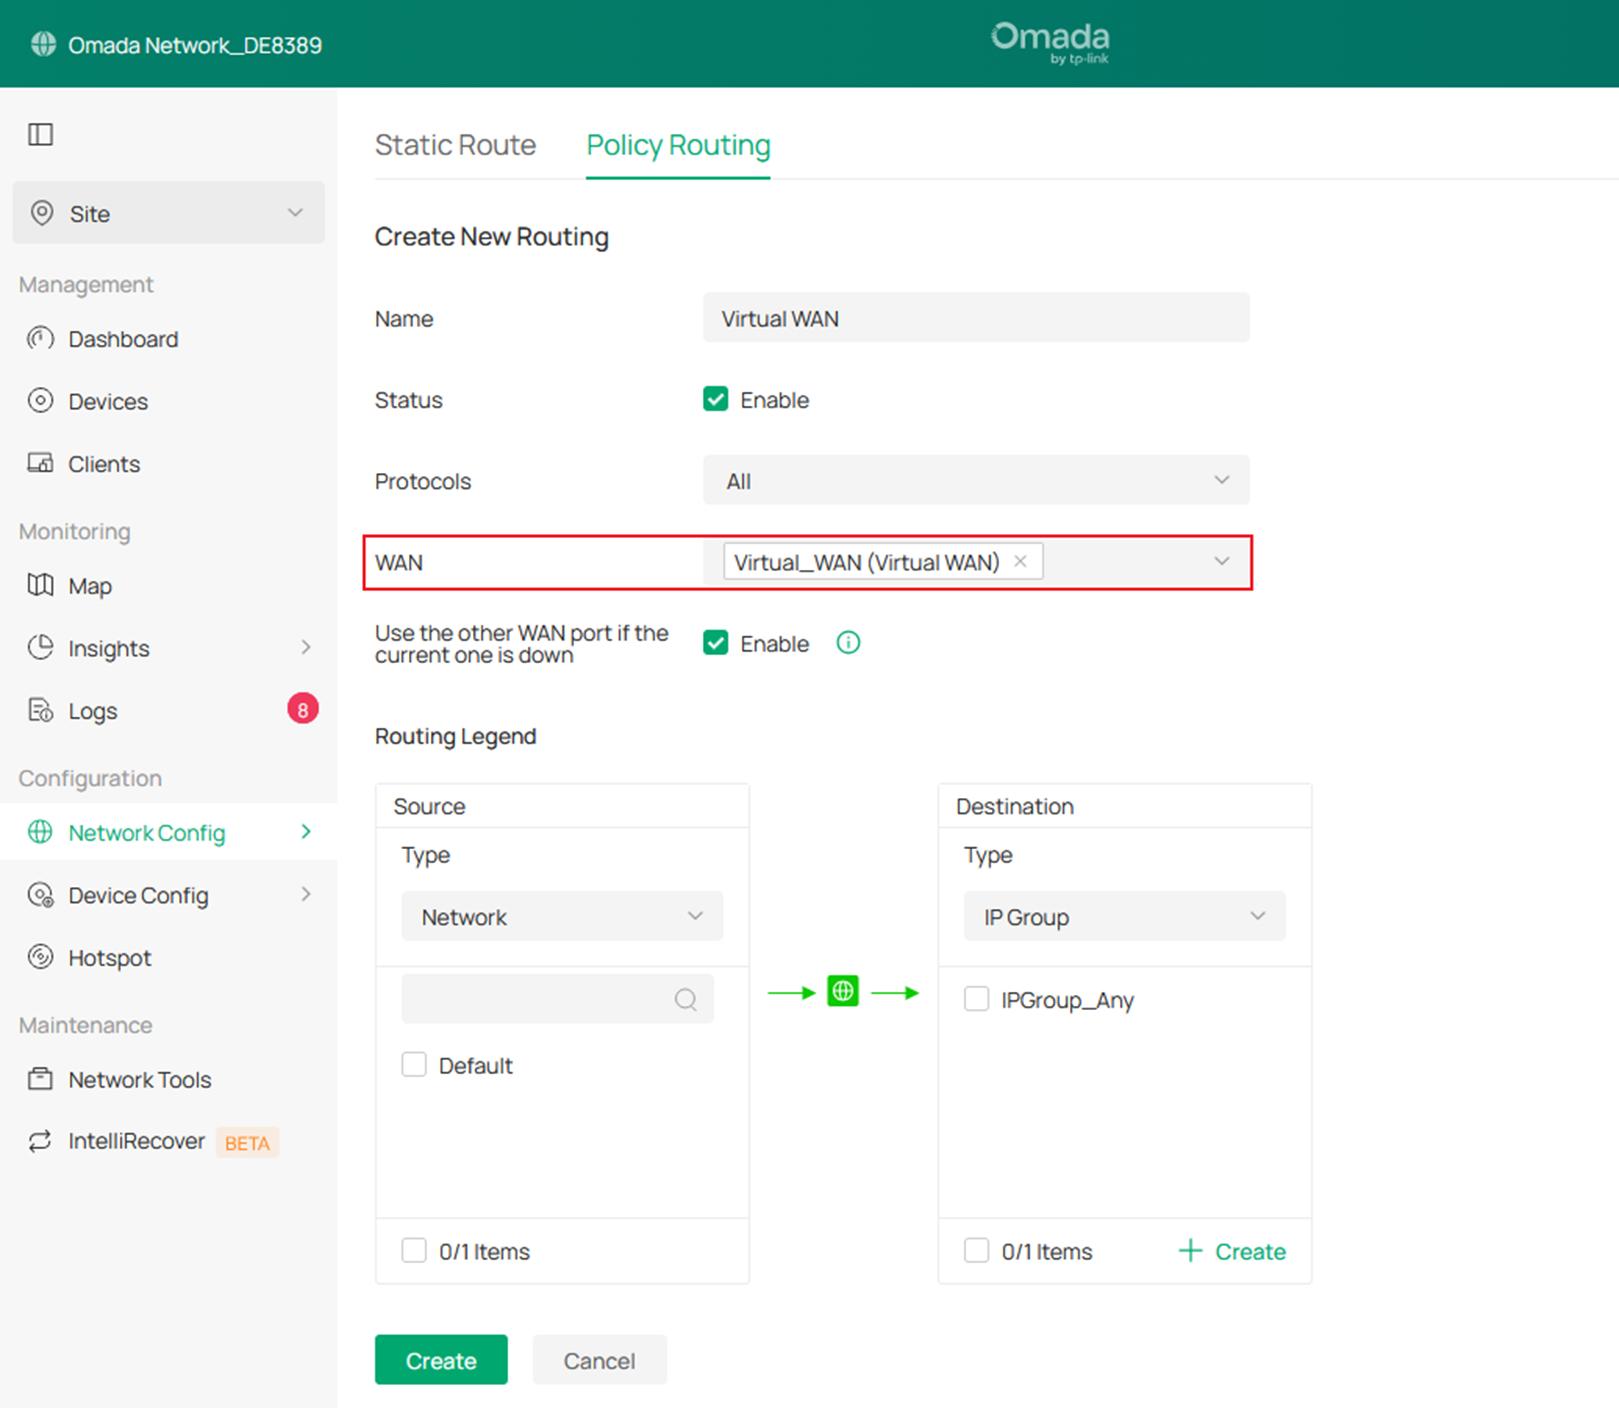Click the Create button to save routing
This screenshot has width=1619, height=1408.
(440, 1360)
